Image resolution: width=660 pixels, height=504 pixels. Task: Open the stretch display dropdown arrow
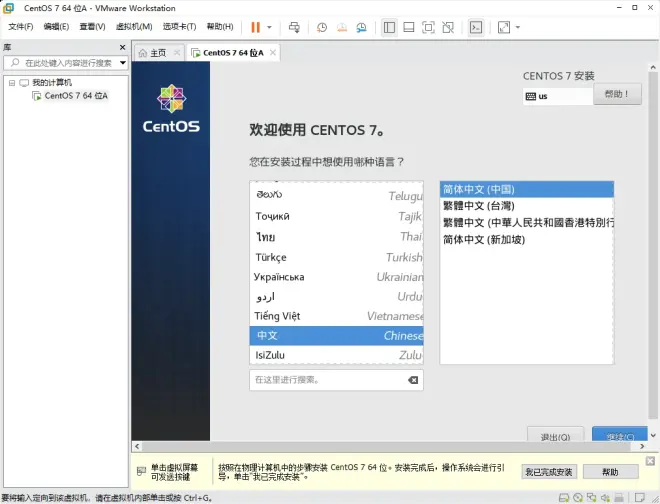click(x=518, y=27)
